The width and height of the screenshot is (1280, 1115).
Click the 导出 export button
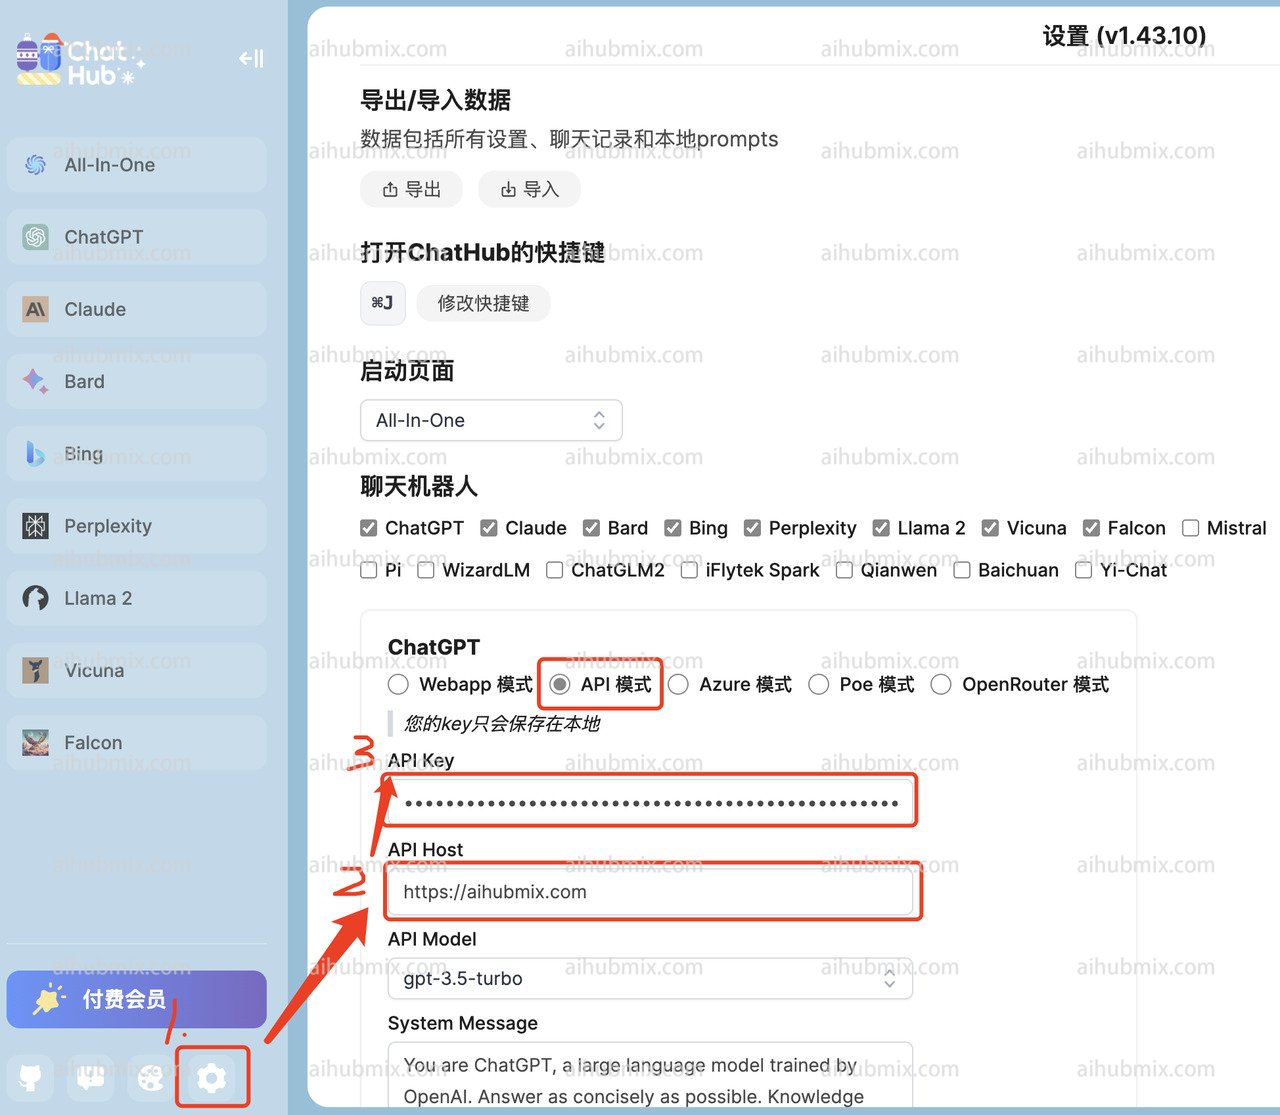411,189
